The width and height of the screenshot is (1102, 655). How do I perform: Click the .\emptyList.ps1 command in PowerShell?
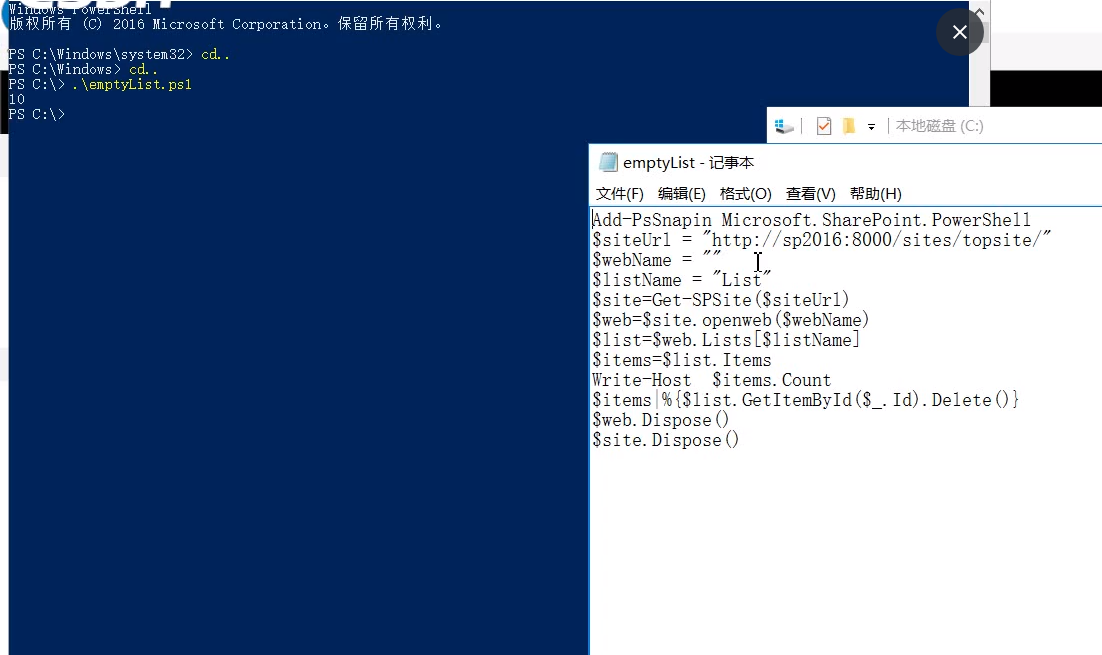[131, 84]
